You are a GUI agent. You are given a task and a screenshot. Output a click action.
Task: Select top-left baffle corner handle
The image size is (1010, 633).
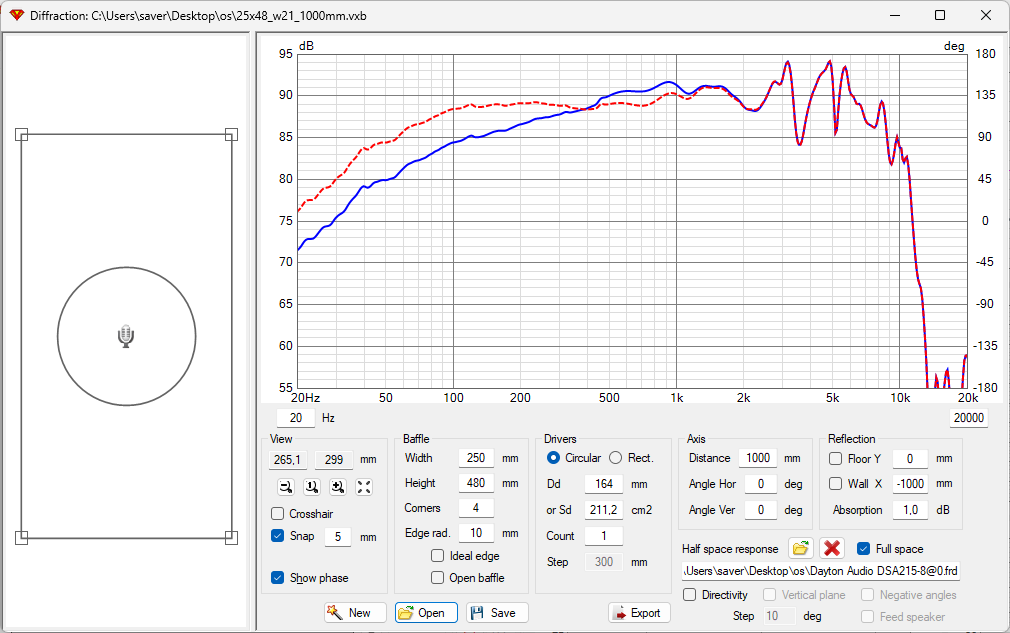21,135
